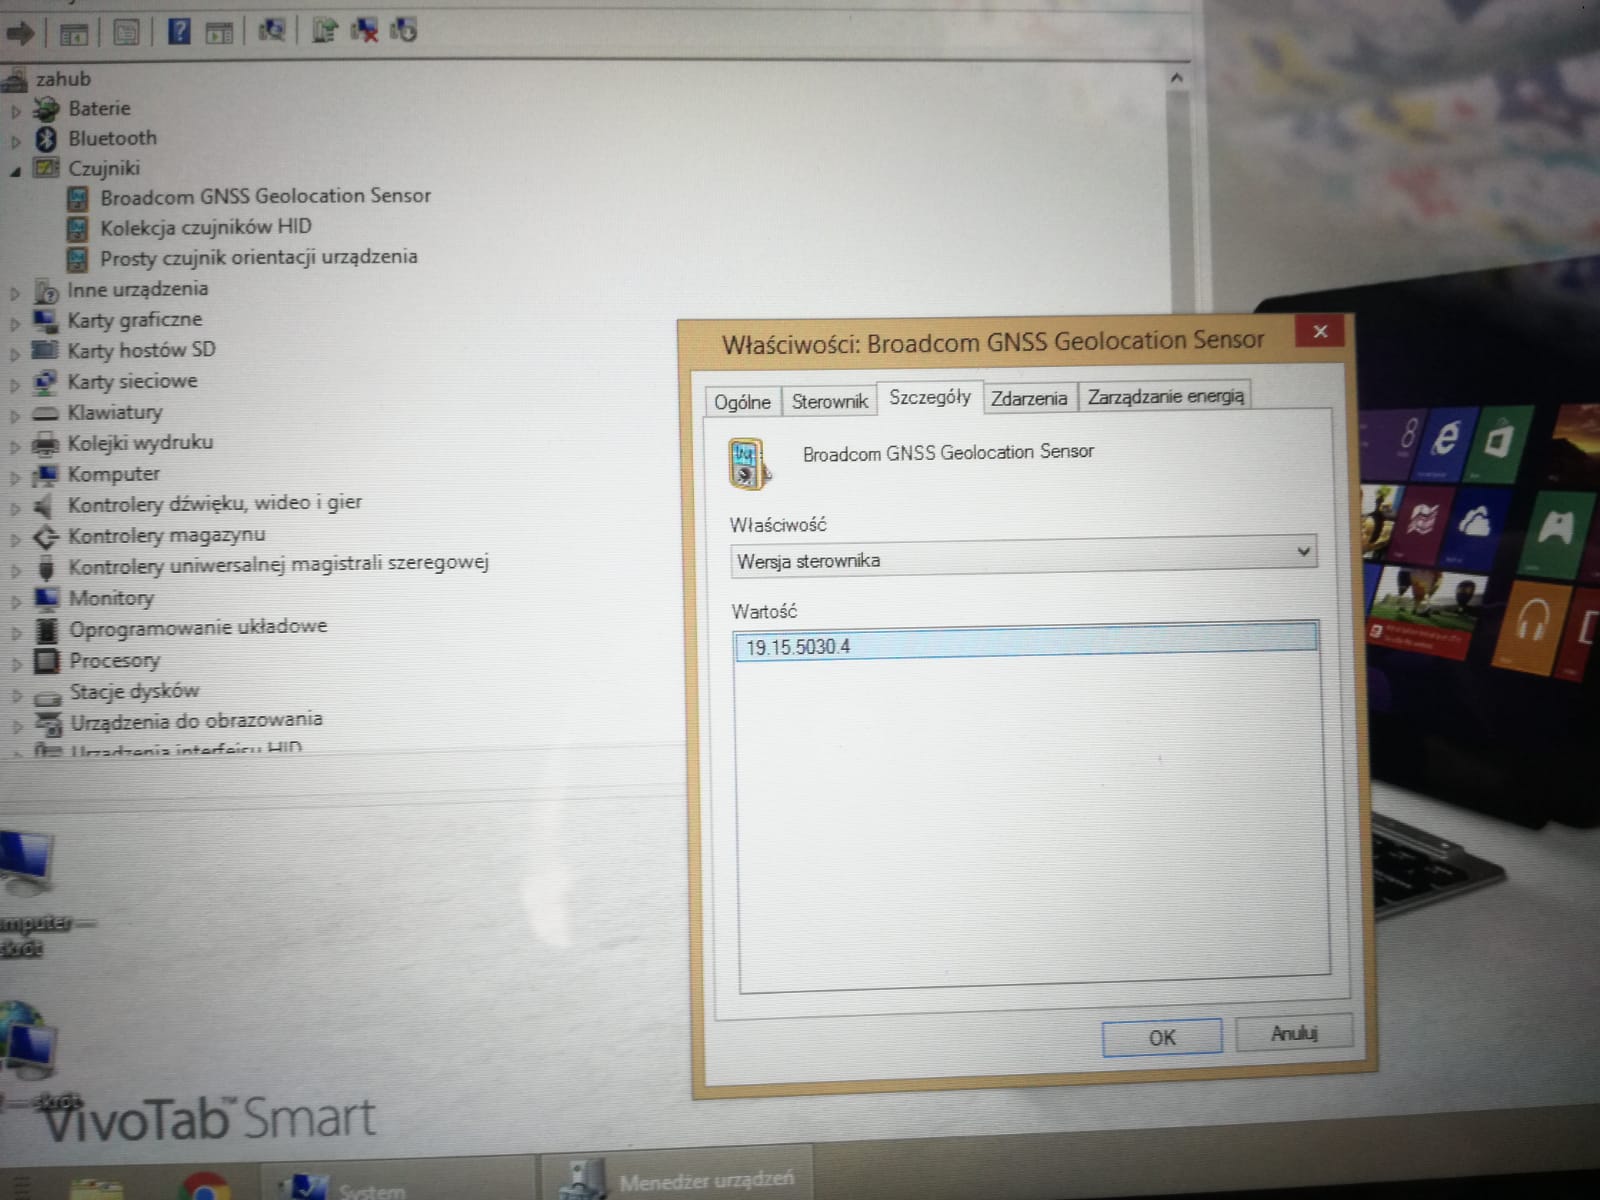The height and width of the screenshot is (1200, 1600).
Task: Switch to the Zdarzenia tab
Action: click(1029, 398)
